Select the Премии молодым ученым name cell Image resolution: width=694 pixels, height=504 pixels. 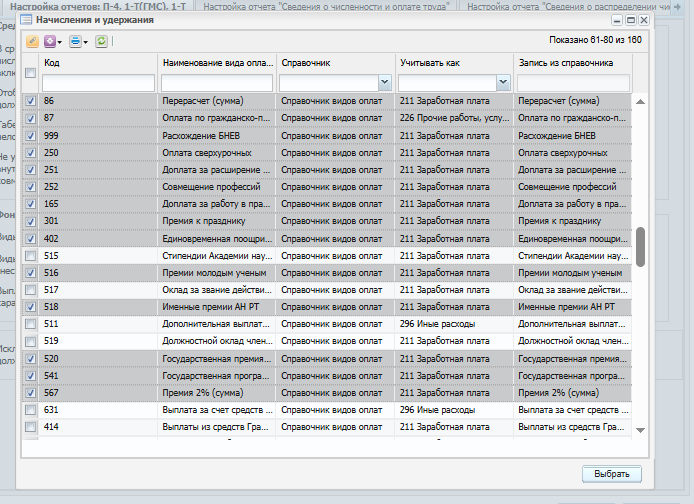[x=217, y=273]
